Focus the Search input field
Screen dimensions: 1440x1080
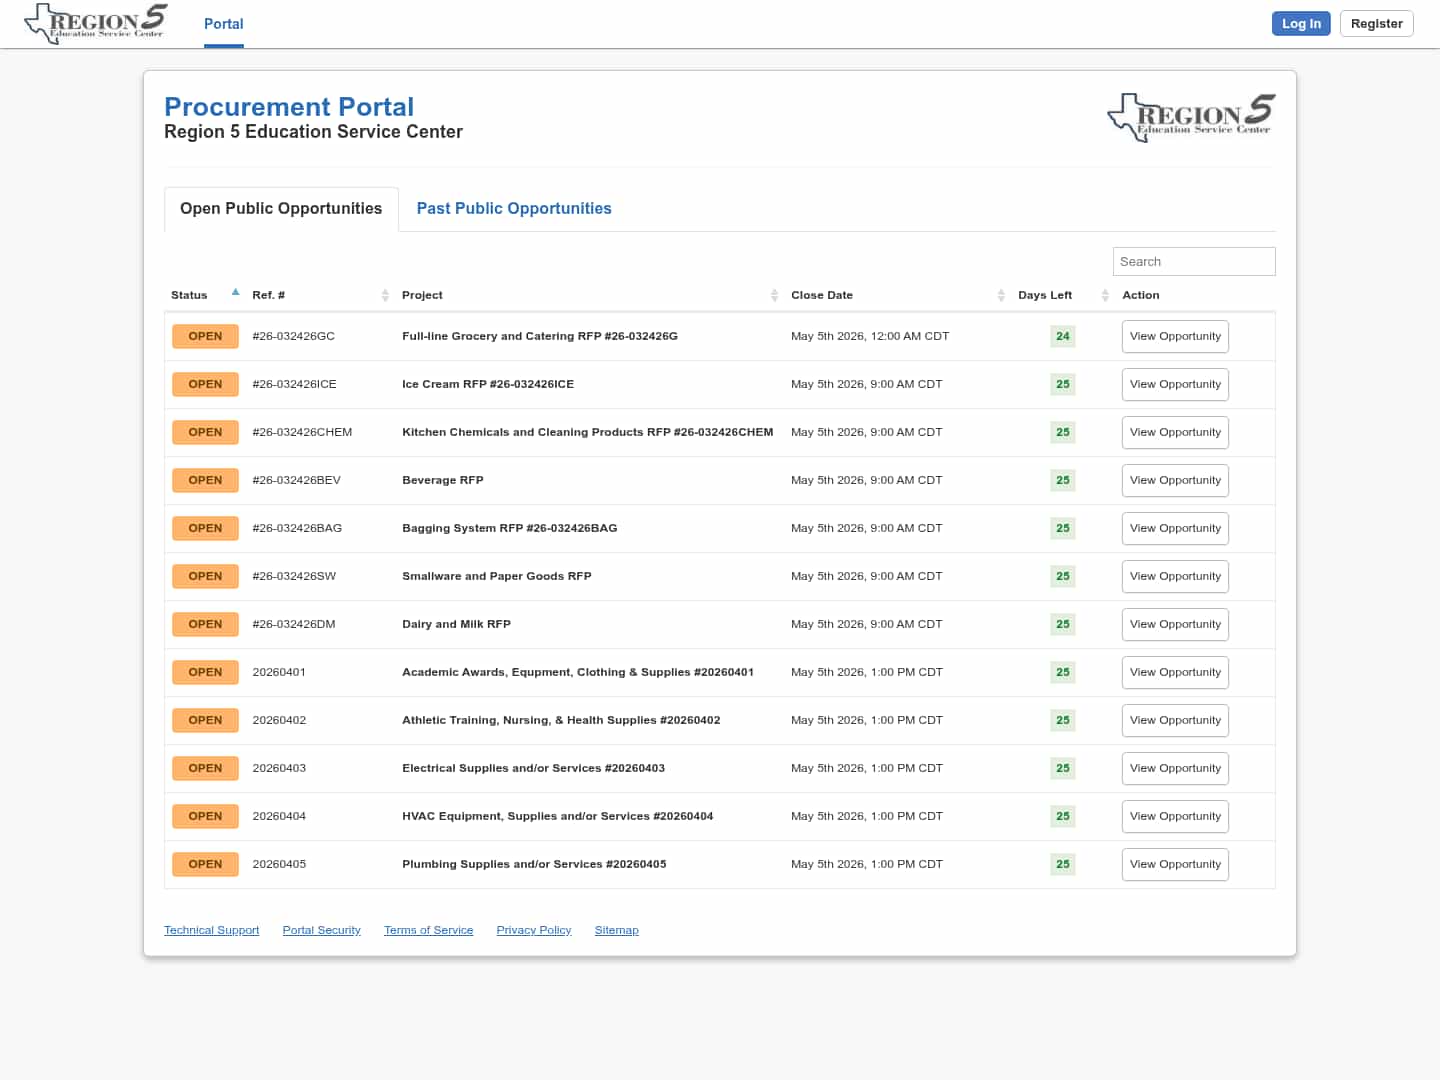click(x=1193, y=262)
